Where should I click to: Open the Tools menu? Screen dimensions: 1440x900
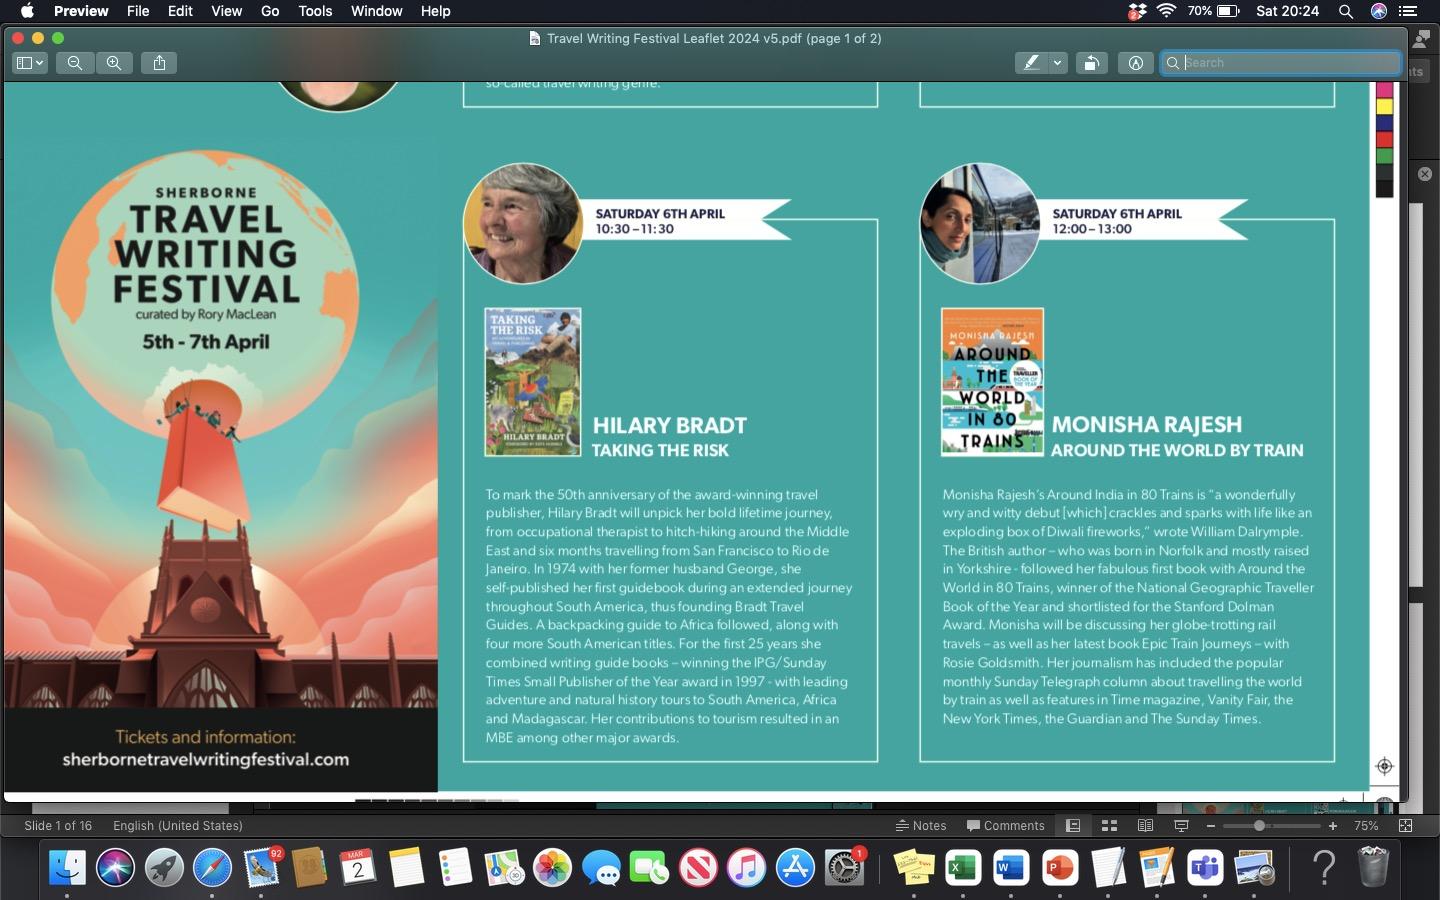click(x=315, y=11)
